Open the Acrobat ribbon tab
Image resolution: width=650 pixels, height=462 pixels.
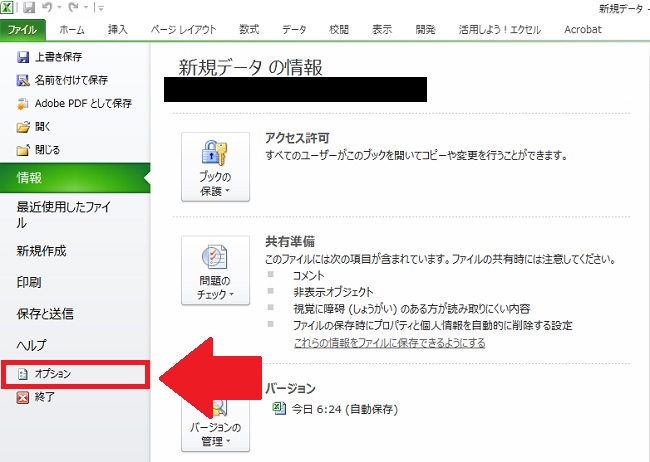[583, 30]
